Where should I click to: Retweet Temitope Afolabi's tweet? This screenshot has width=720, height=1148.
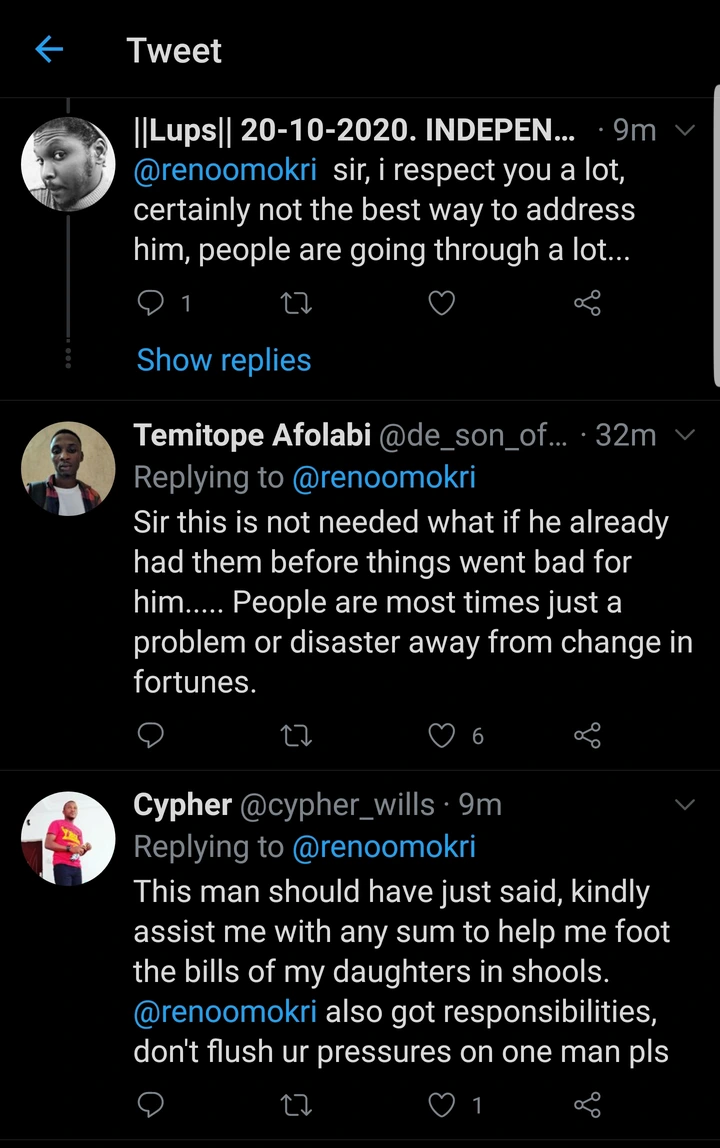pyautogui.click(x=297, y=736)
